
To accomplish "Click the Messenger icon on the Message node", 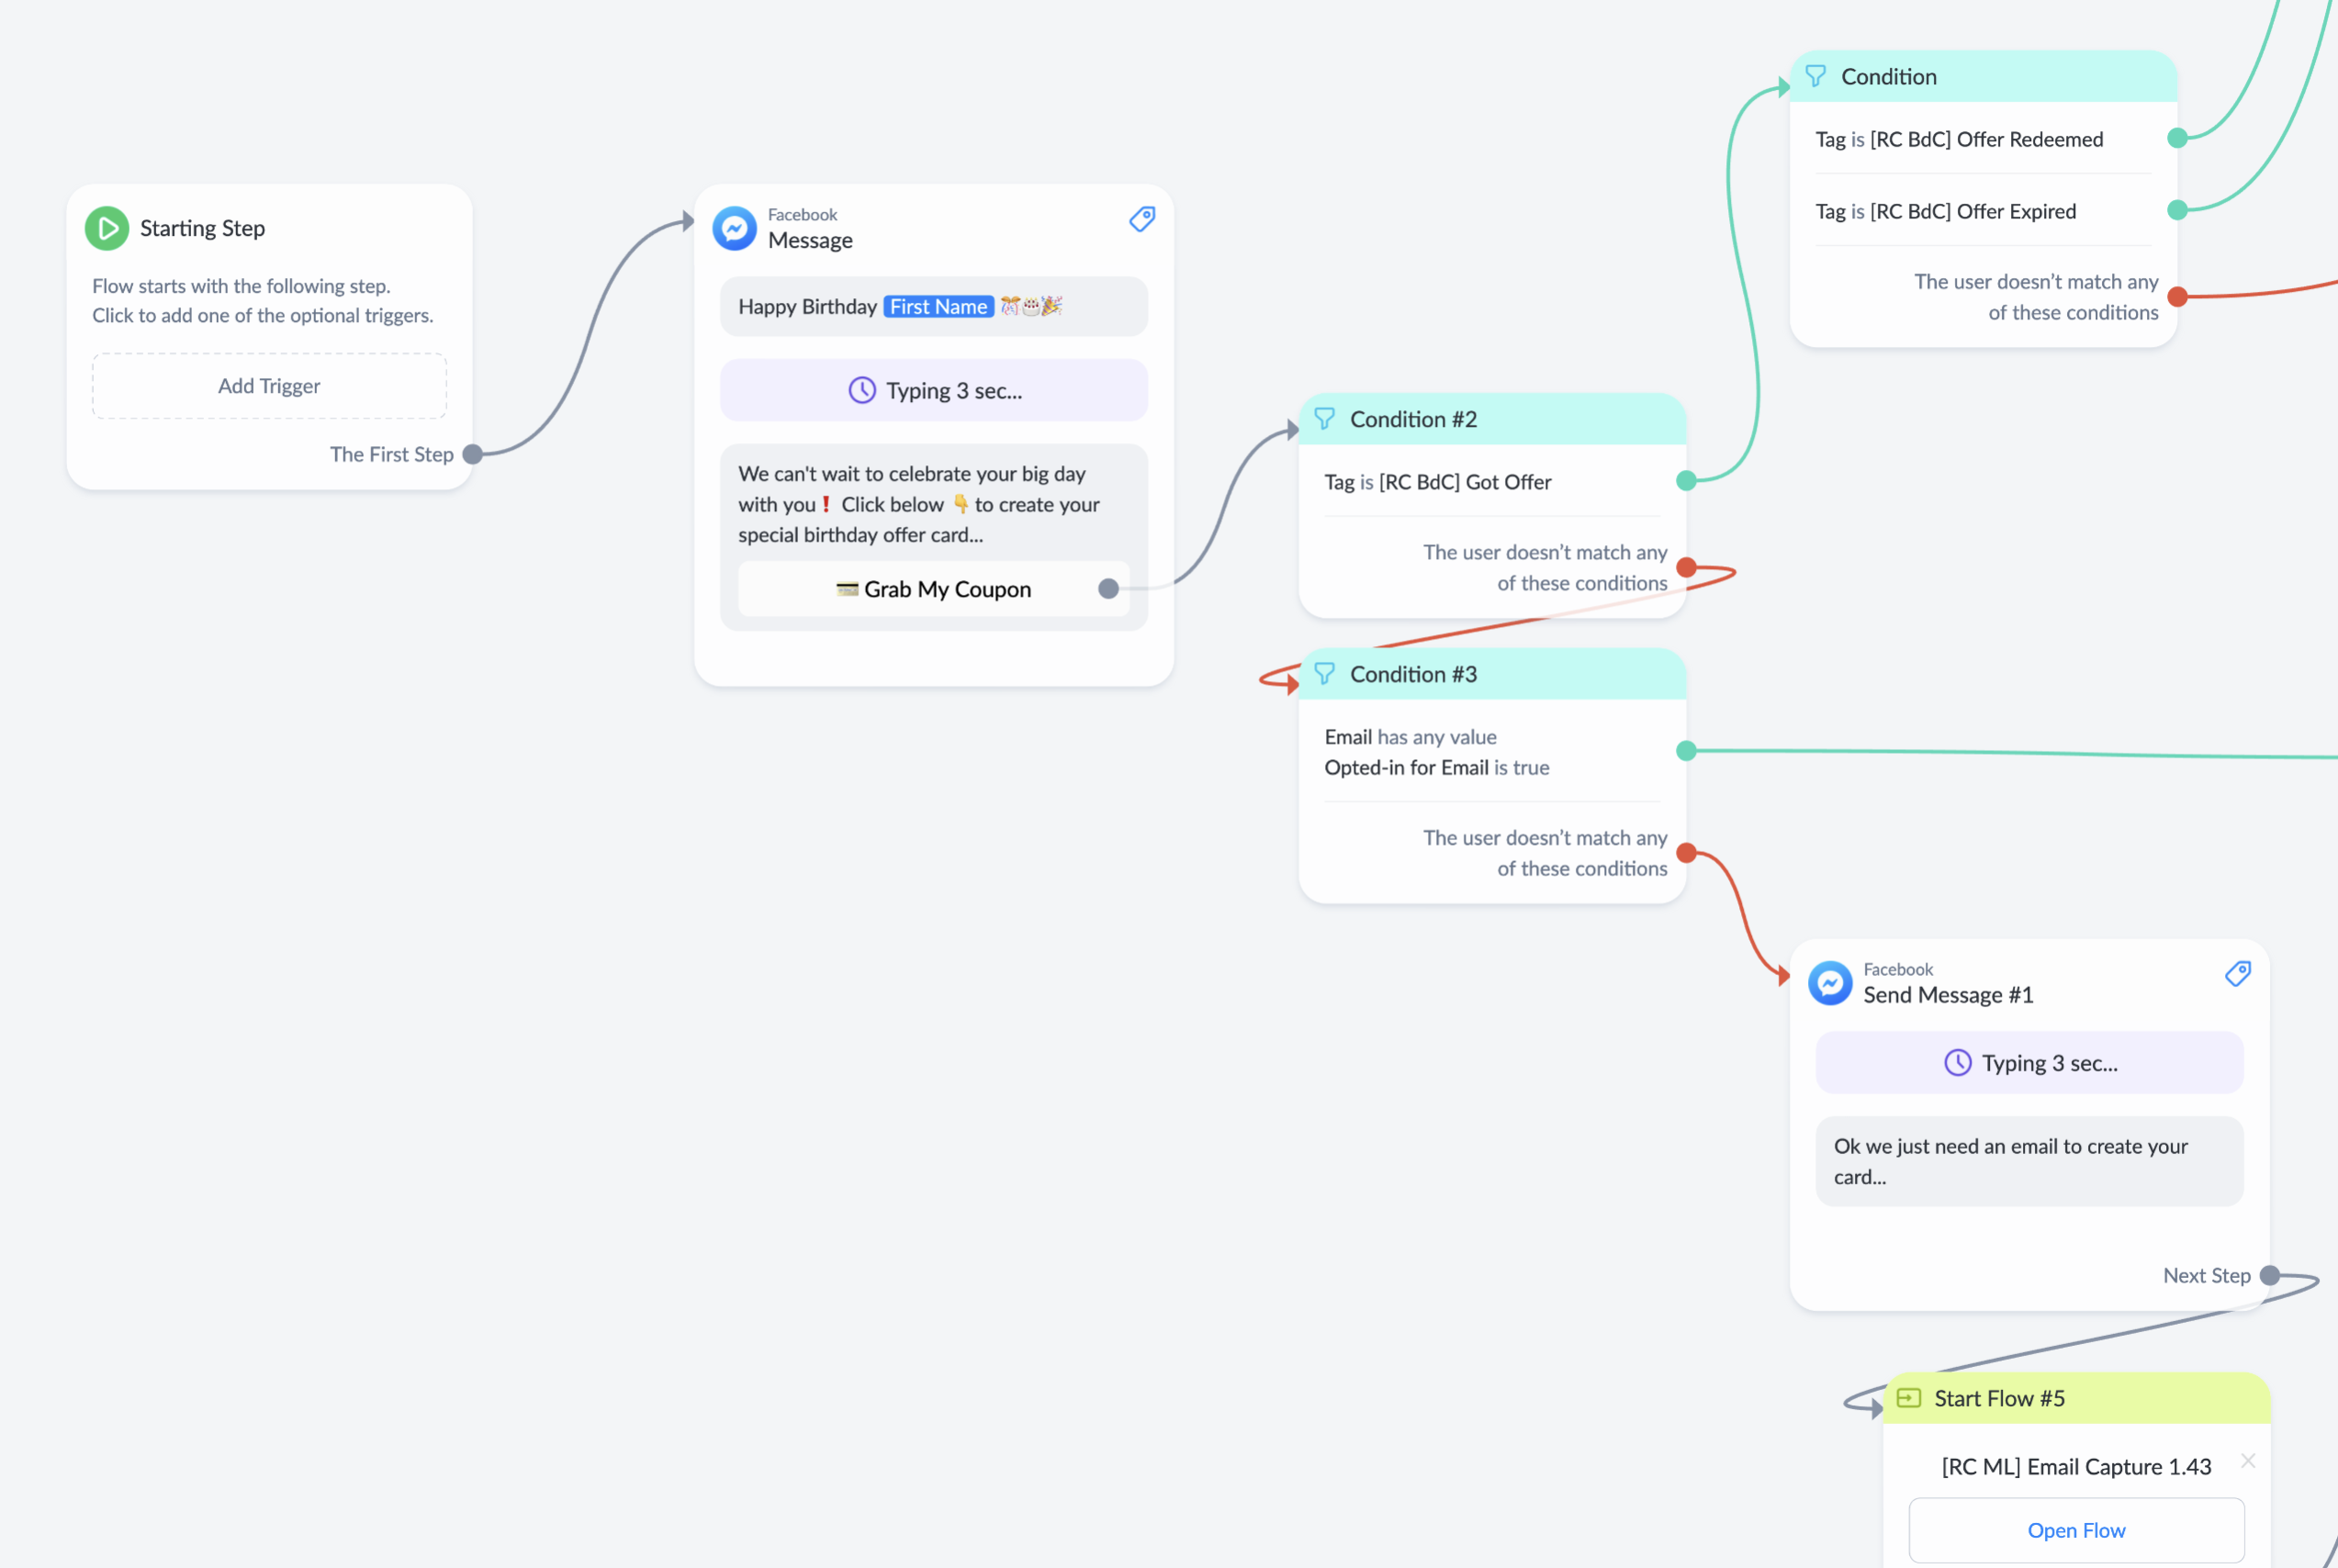I will (735, 229).
